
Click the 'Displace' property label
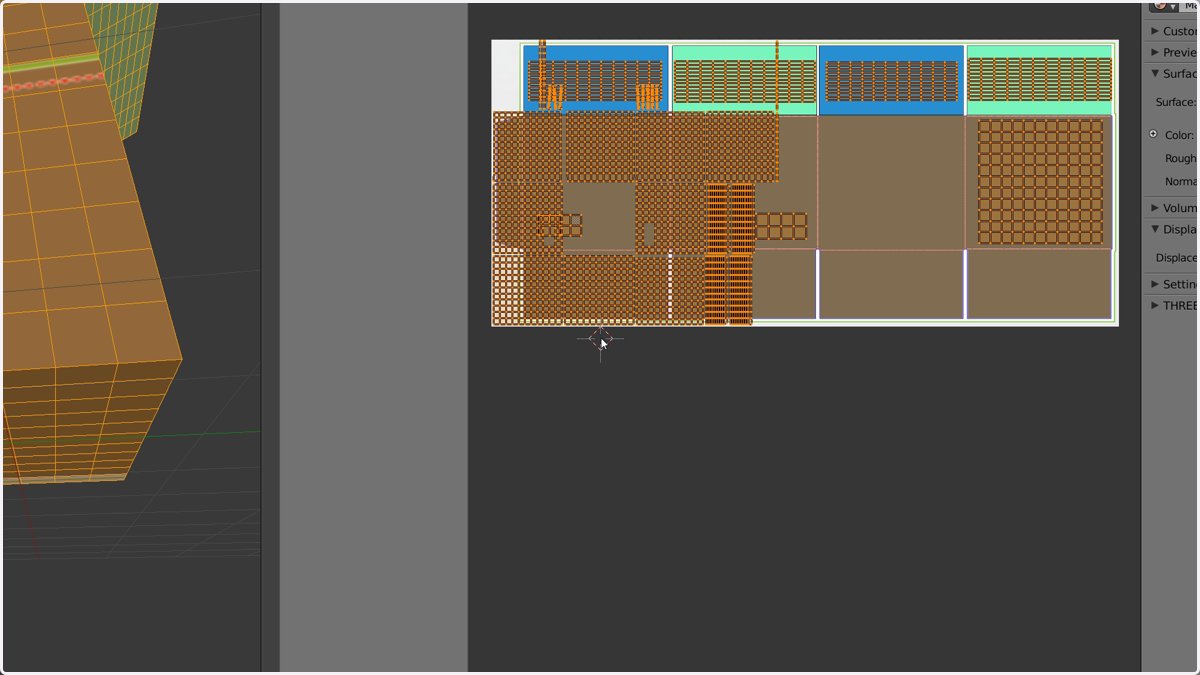[x=1176, y=257]
